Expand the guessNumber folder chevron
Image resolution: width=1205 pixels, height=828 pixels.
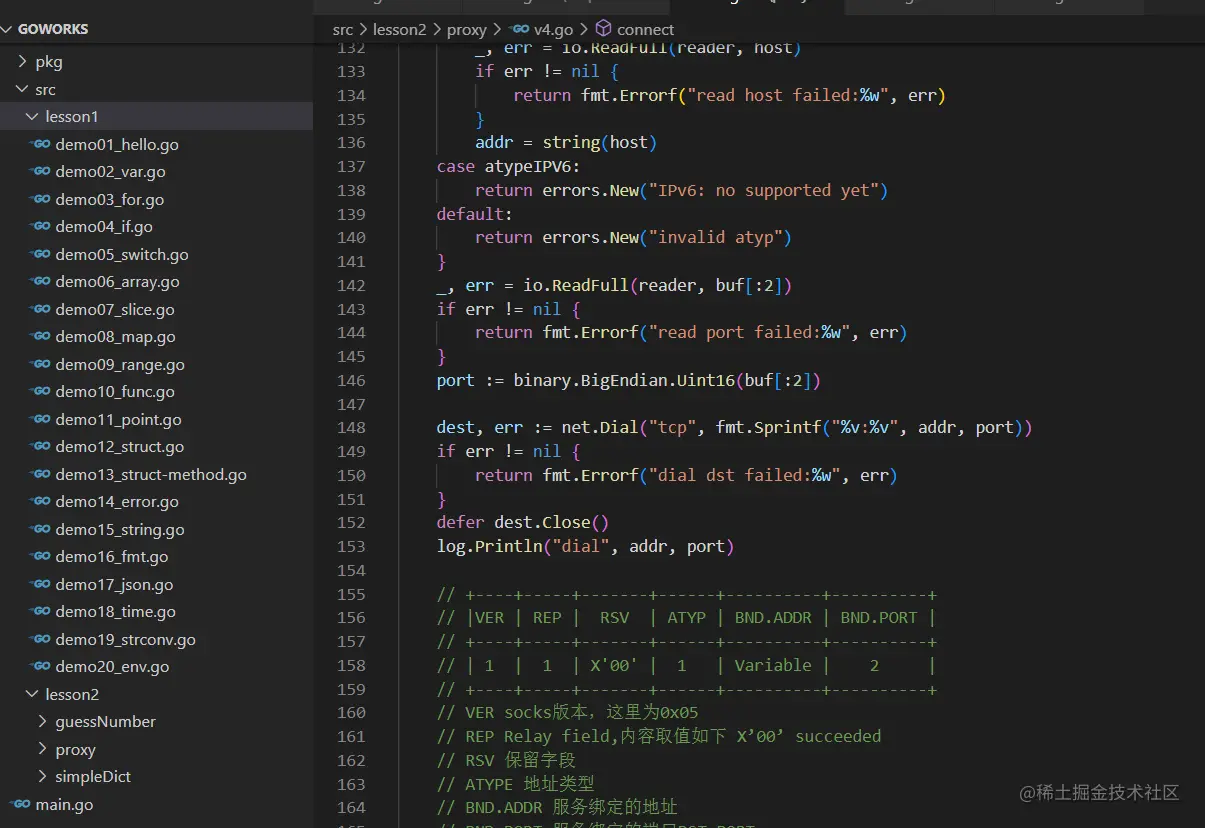tap(42, 721)
